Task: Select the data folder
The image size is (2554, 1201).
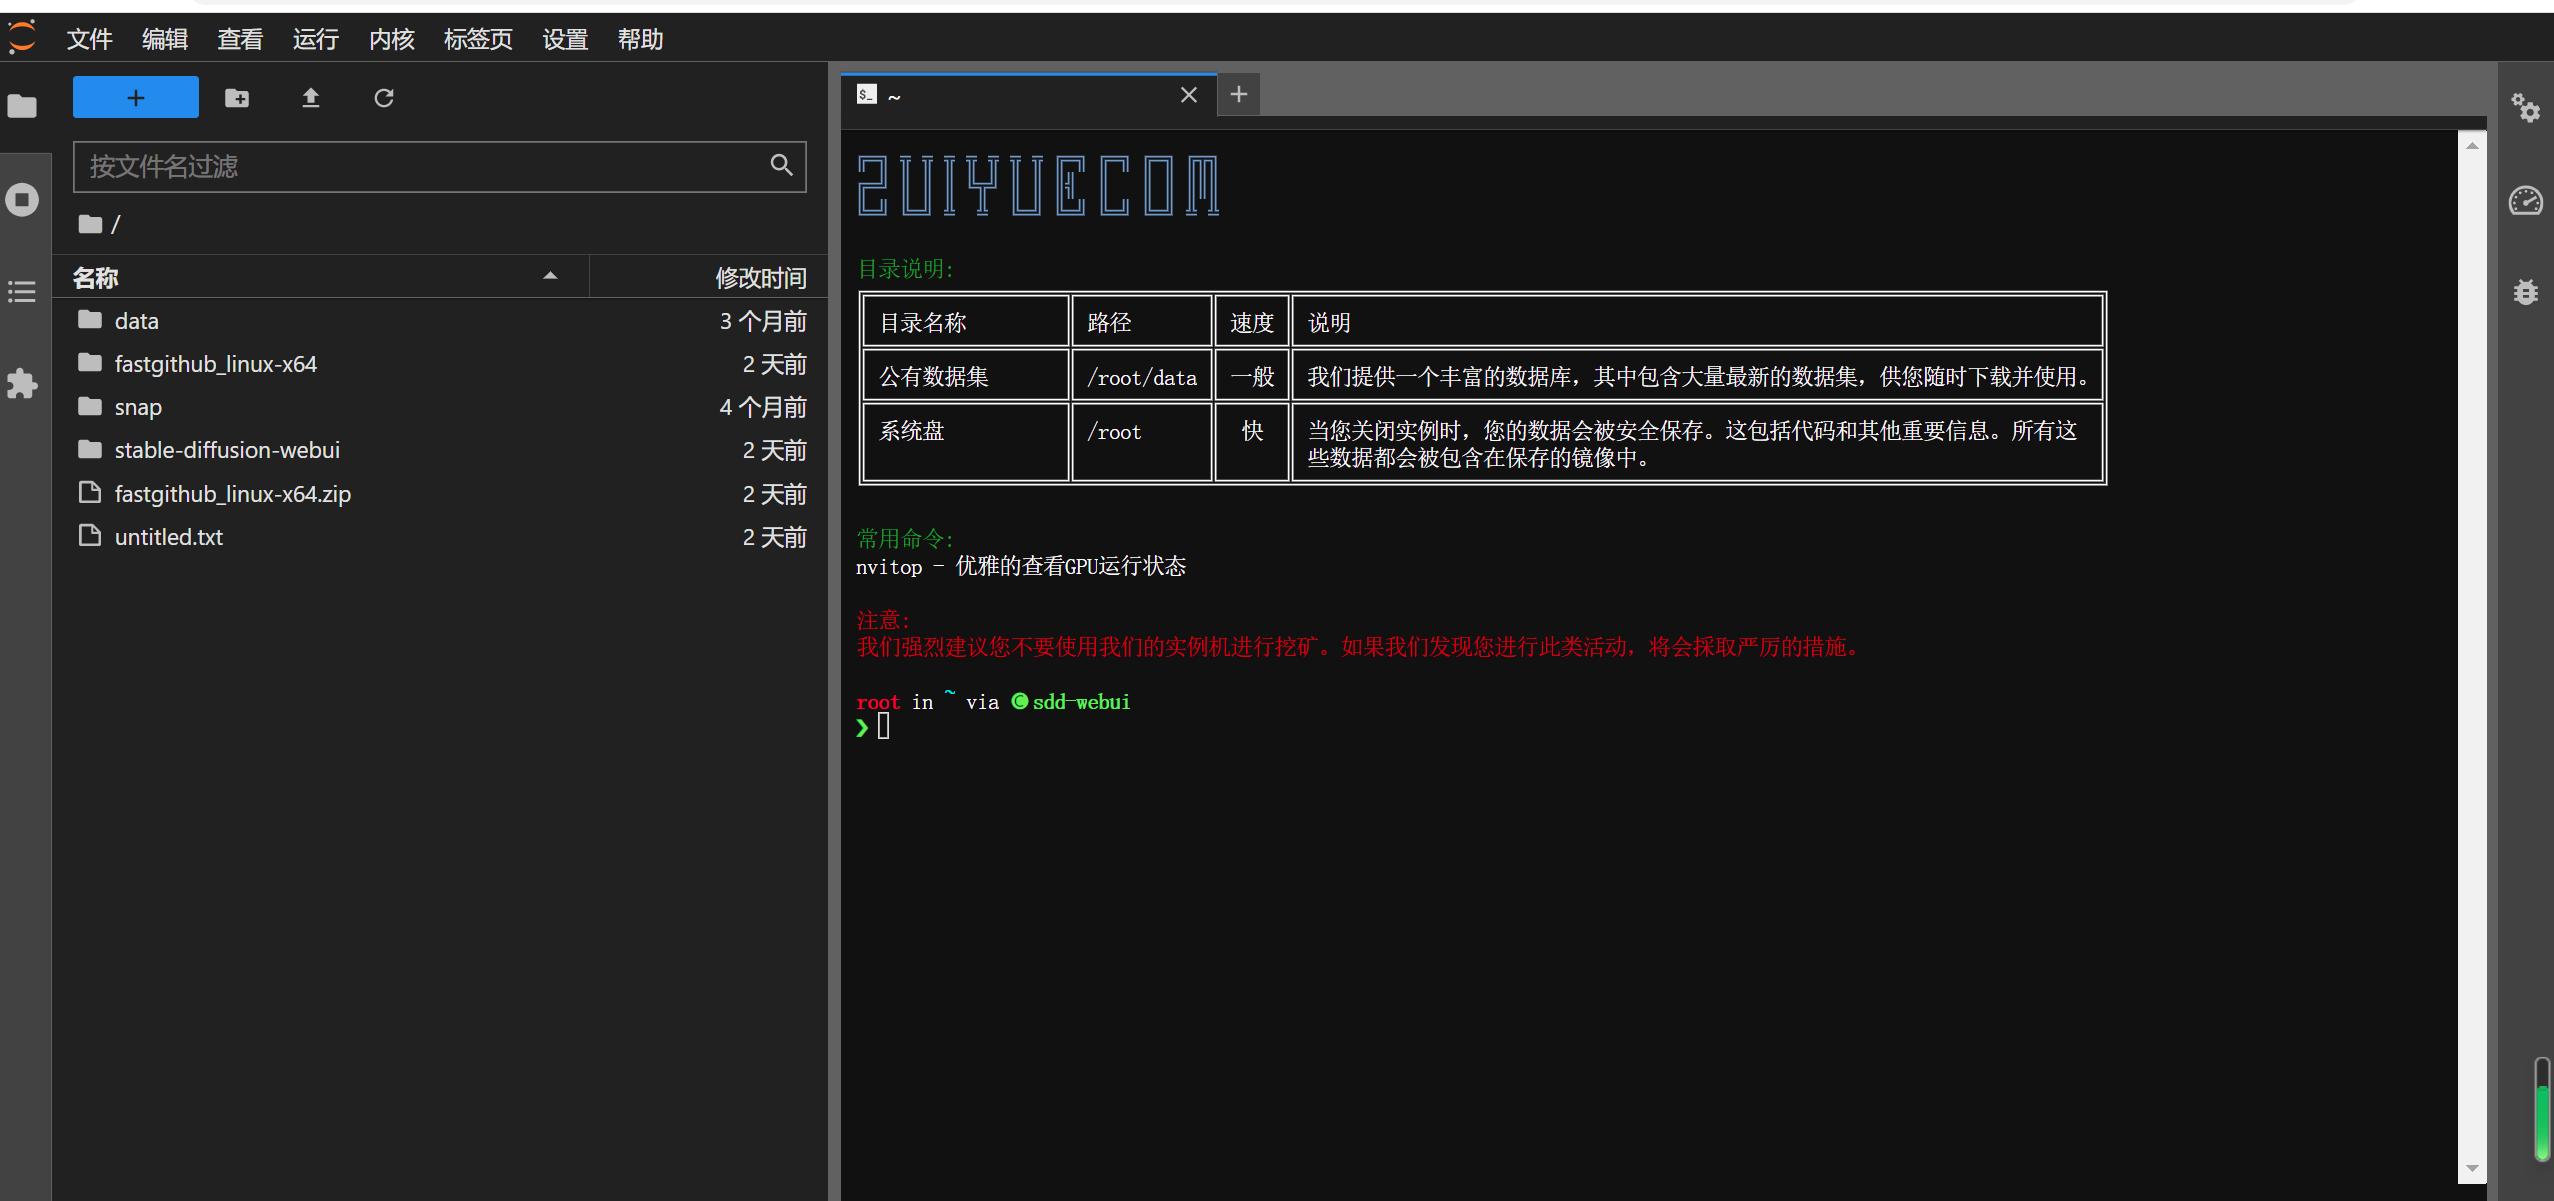Action: (440, 321)
